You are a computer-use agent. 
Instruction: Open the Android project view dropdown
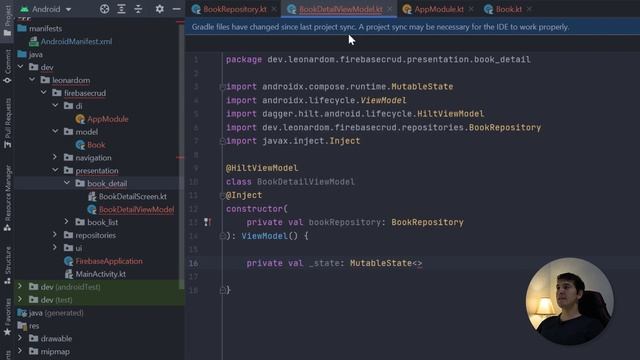[46, 9]
